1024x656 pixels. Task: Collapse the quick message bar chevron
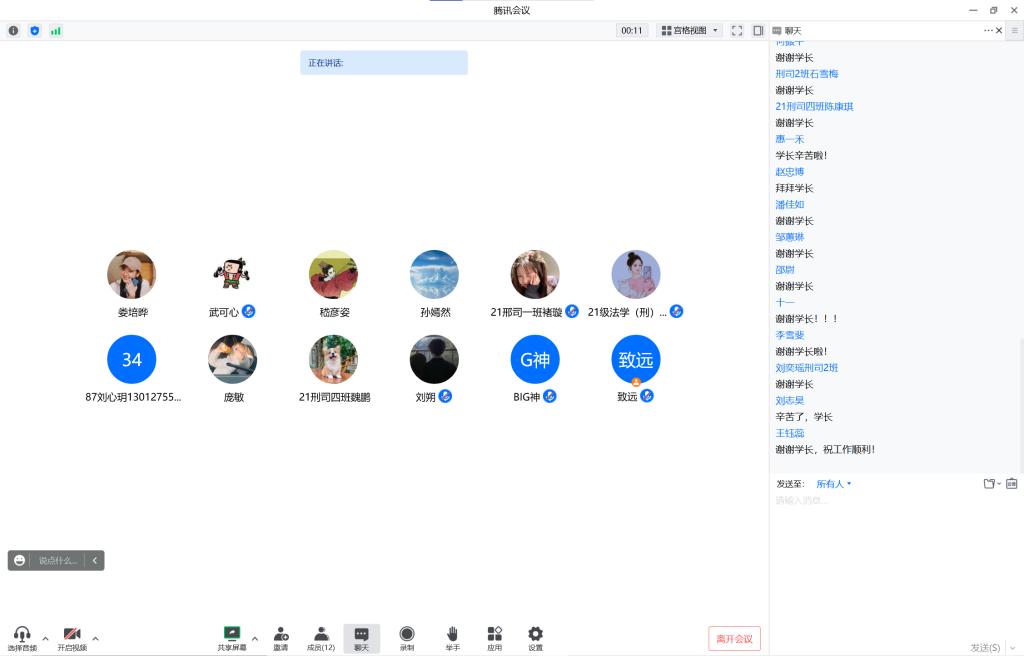coord(95,561)
